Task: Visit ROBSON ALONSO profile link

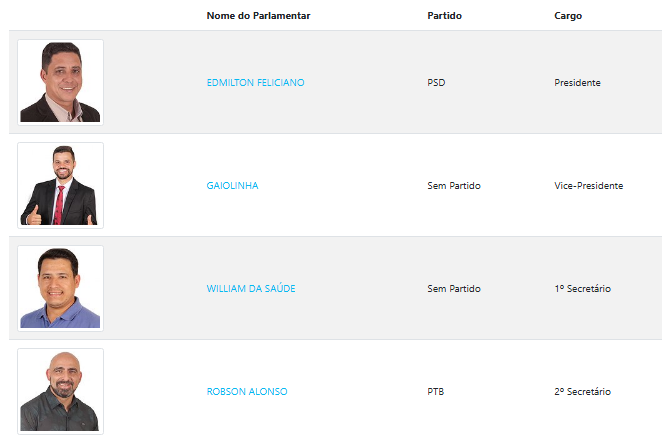Action: [x=247, y=392]
